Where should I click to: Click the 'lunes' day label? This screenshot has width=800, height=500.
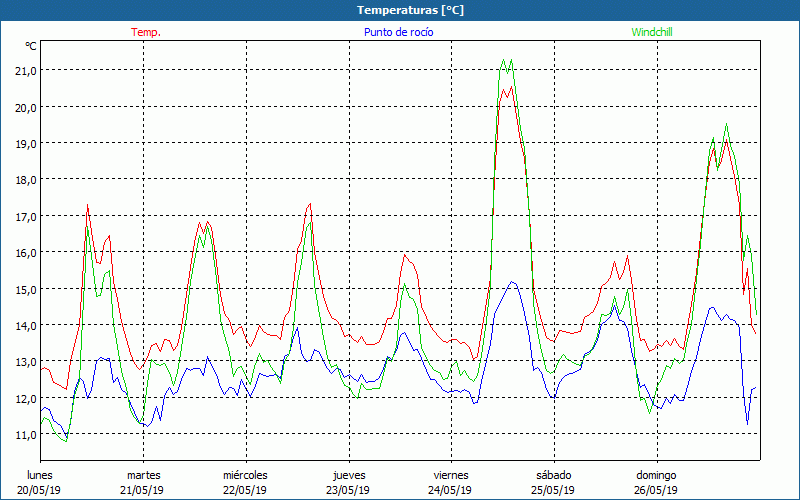(x=40, y=475)
